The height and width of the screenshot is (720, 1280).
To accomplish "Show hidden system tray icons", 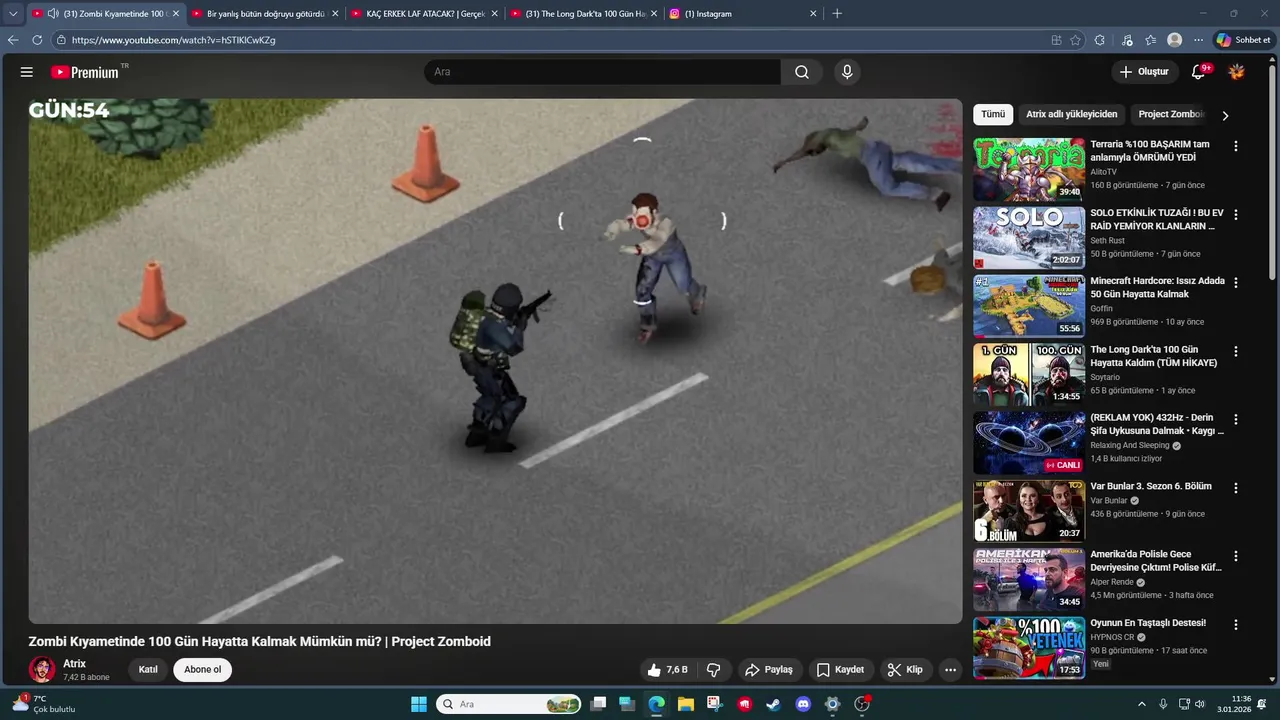I will (1142, 704).
